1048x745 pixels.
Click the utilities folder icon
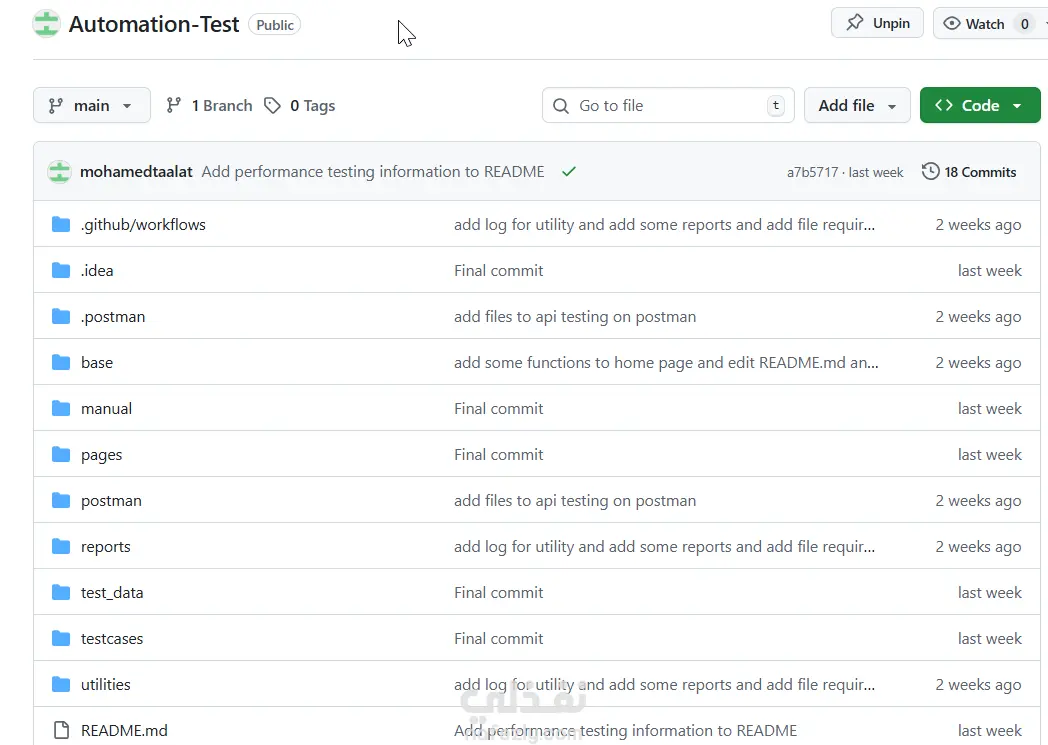click(61, 685)
